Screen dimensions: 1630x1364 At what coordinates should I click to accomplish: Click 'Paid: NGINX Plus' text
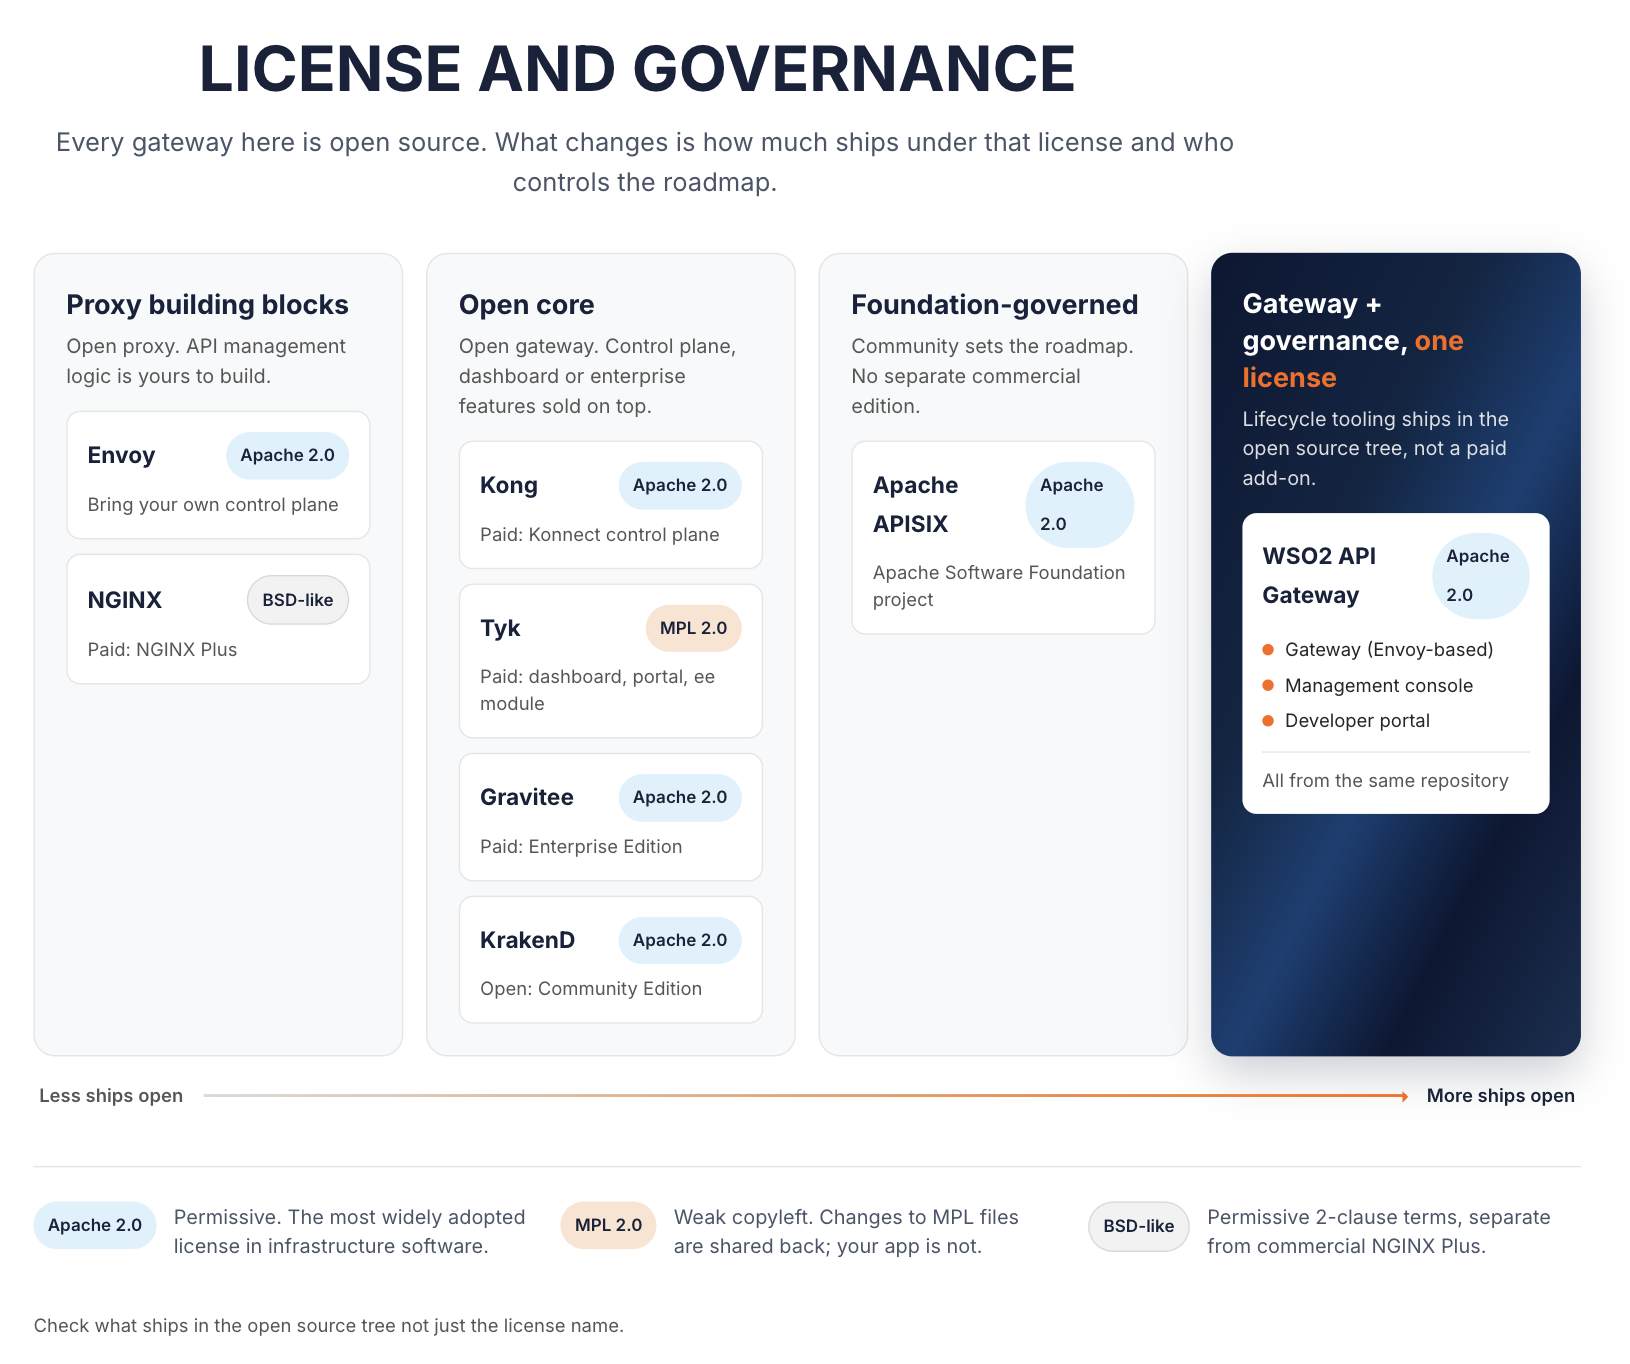click(x=162, y=650)
